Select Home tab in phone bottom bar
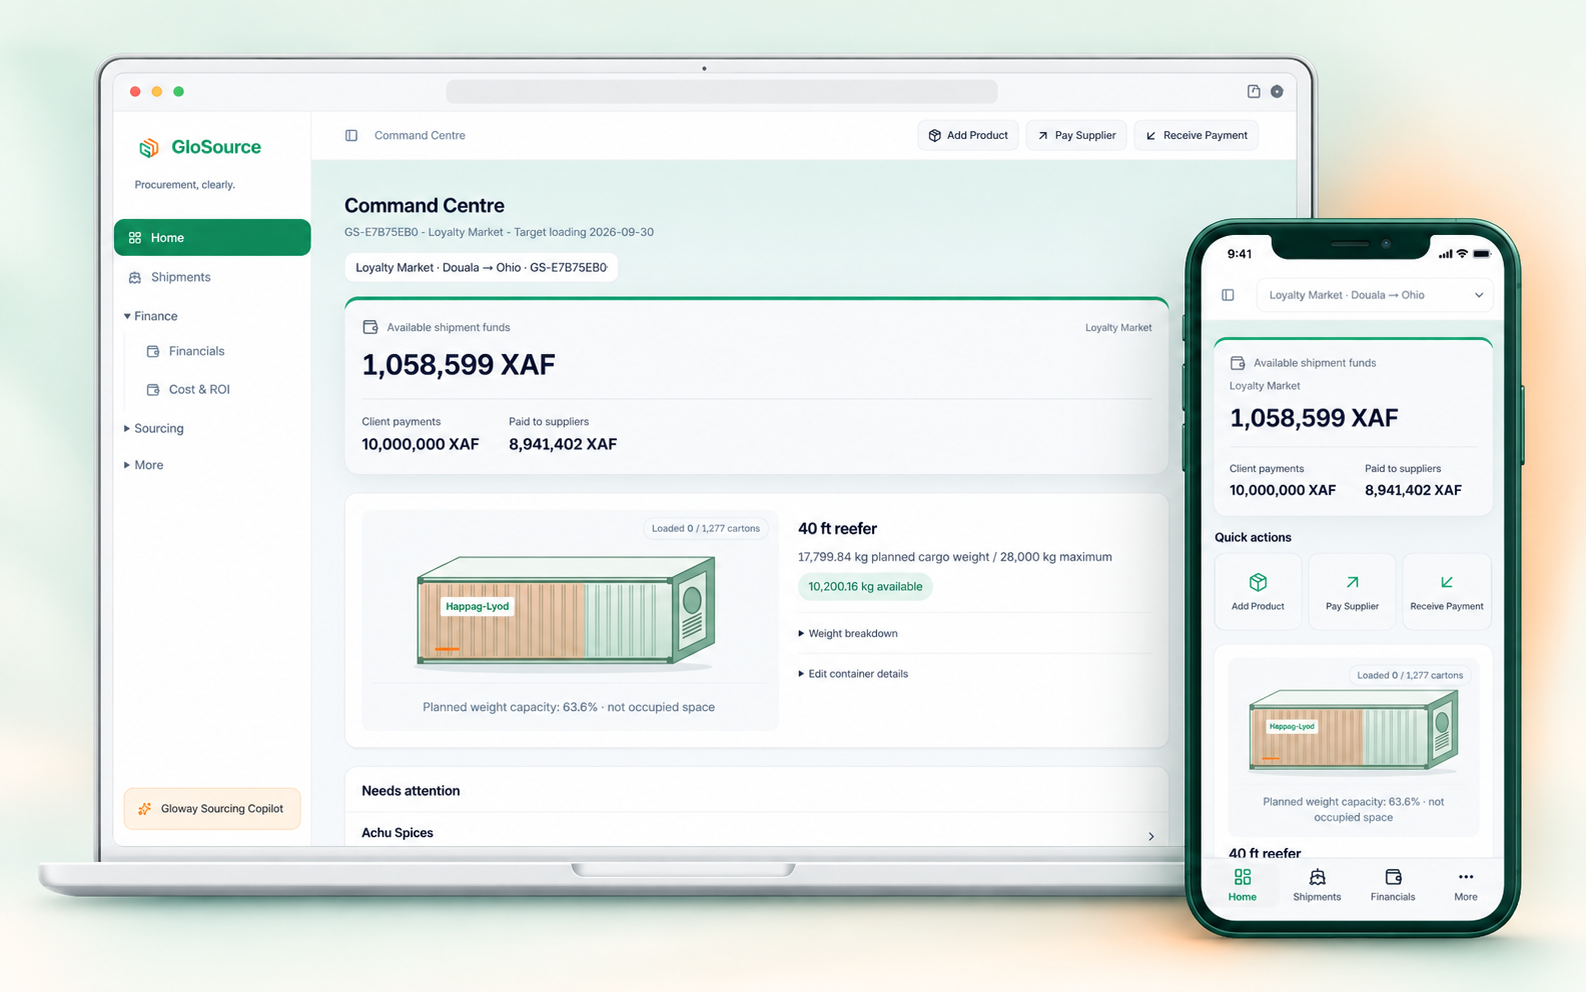This screenshot has width=1586, height=992. click(x=1242, y=885)
